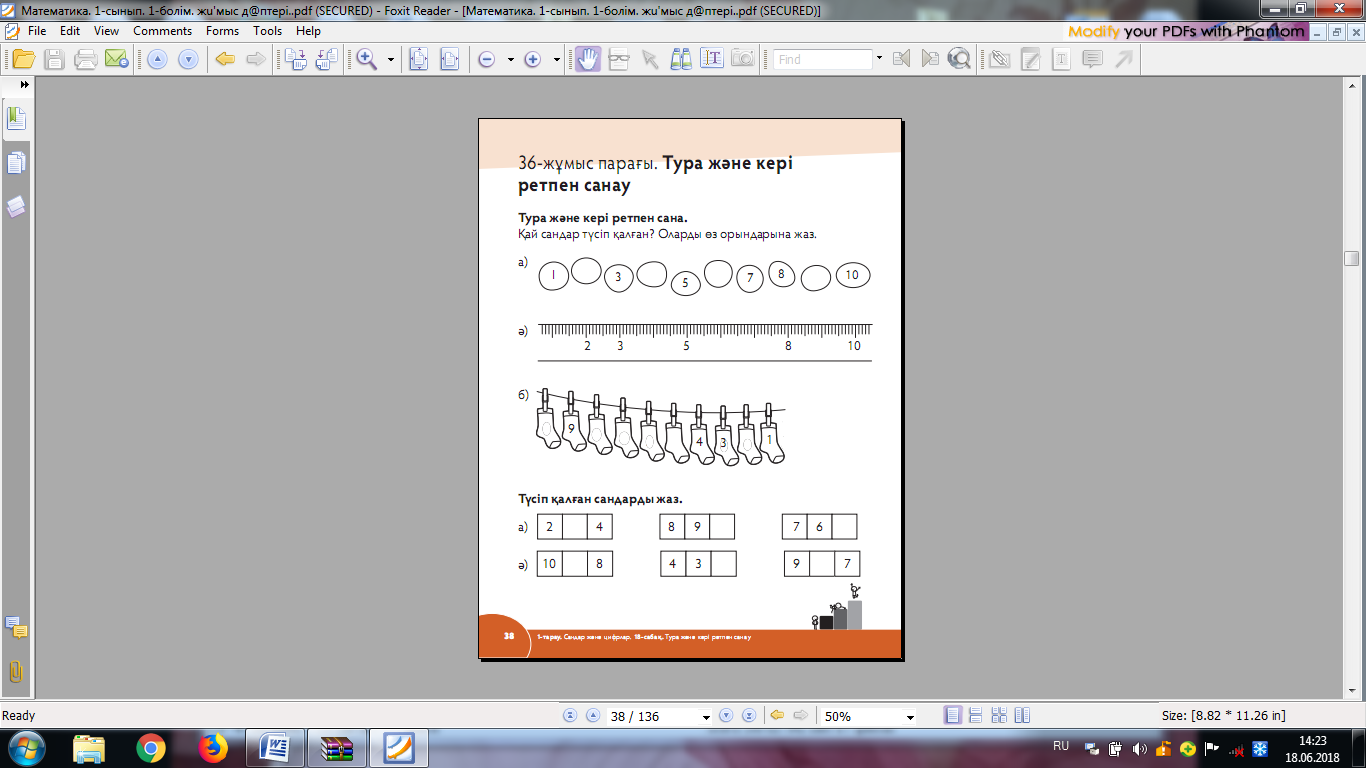Screen dimensions: 1366x768
Task: Click the Zoom In magnifier tool
Action: pos(367,59)
